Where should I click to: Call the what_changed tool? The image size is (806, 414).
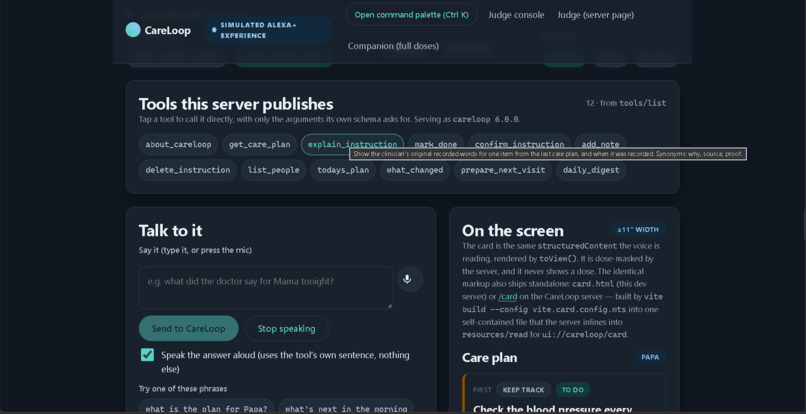click(x=415, y=170)
